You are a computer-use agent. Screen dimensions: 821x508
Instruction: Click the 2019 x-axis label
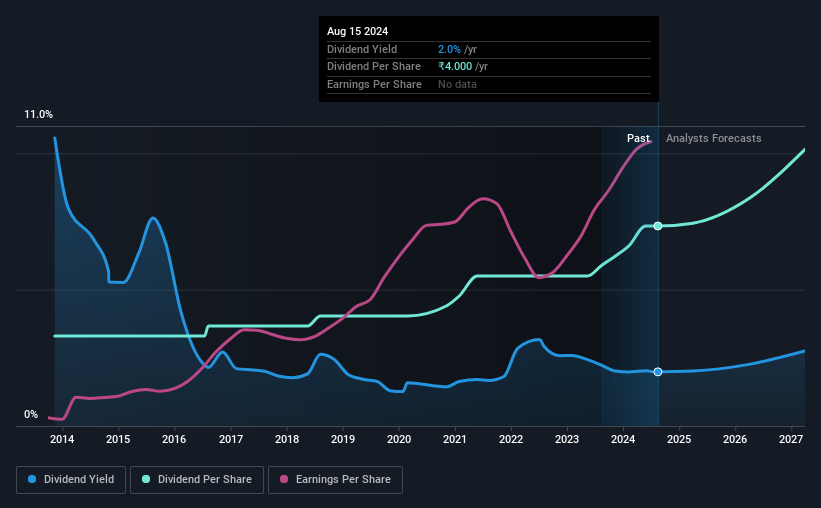pyautogui.click(x=343, y=439)
